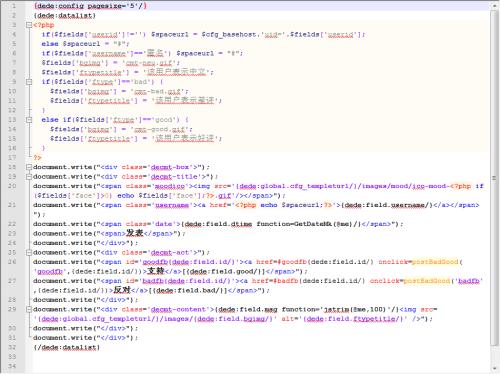500x374 pixels.
Task: Click line number 33 in the margin
Action: (x=12, y=357)
